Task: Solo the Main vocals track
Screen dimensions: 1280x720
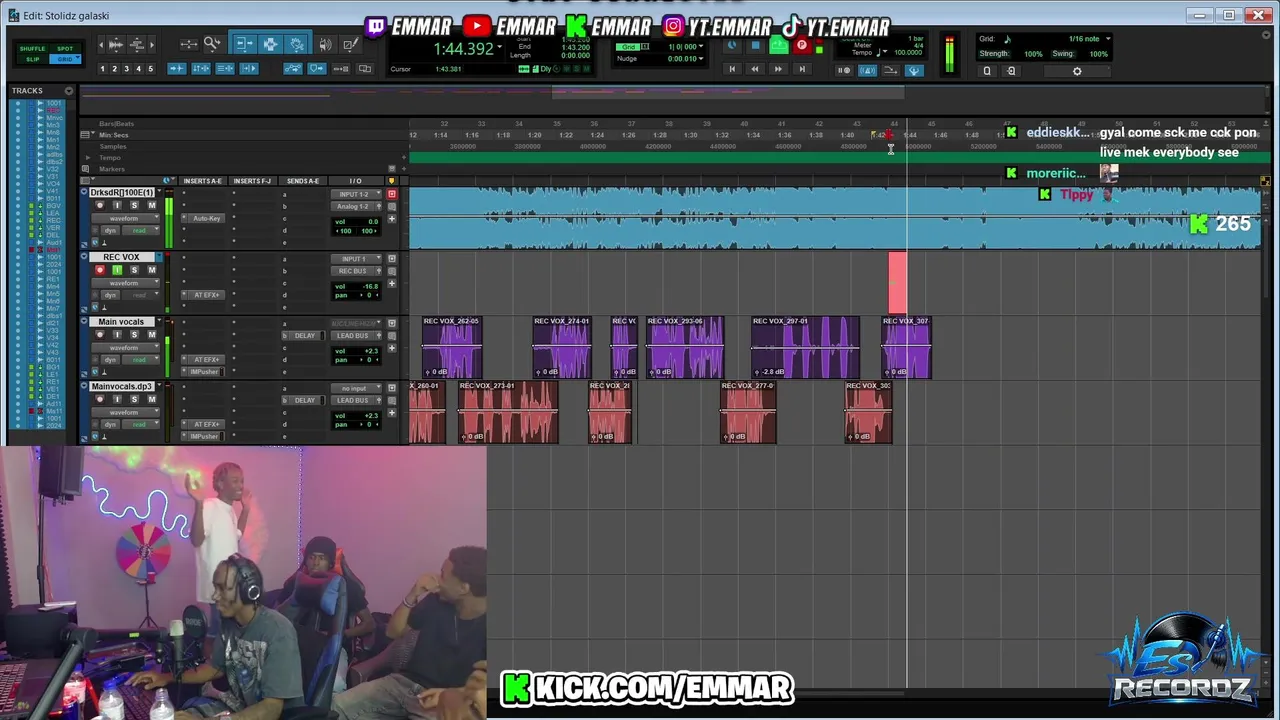Action: click(x=134, y=335)
